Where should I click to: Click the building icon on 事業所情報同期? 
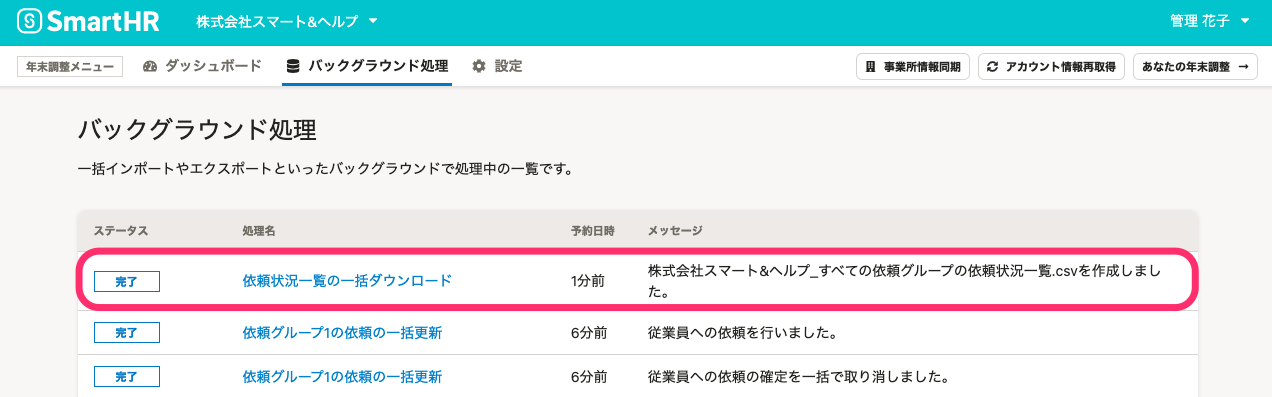pos(871,67)
